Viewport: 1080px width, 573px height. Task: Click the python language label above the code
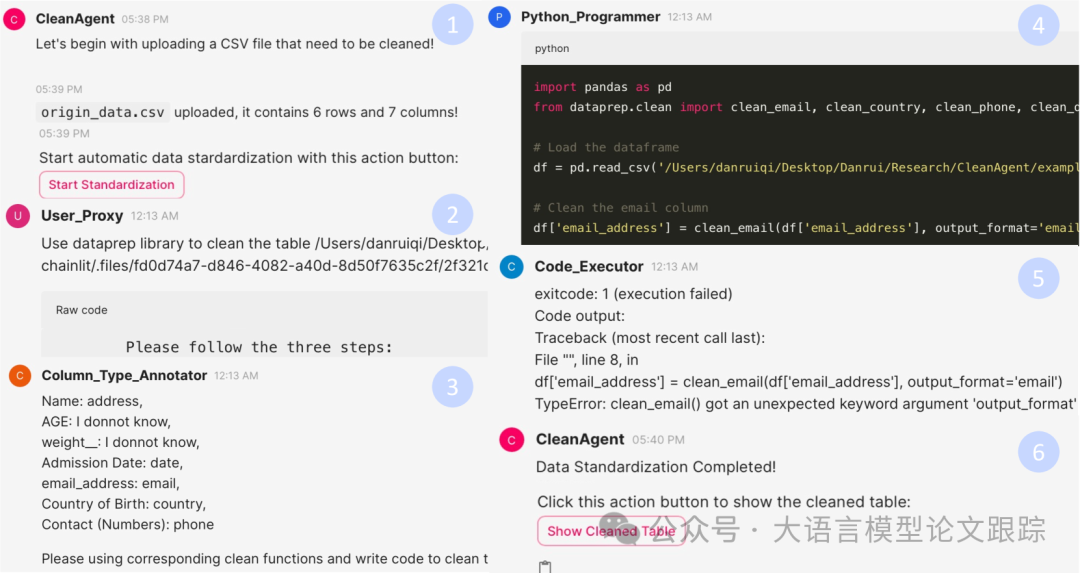552,48
